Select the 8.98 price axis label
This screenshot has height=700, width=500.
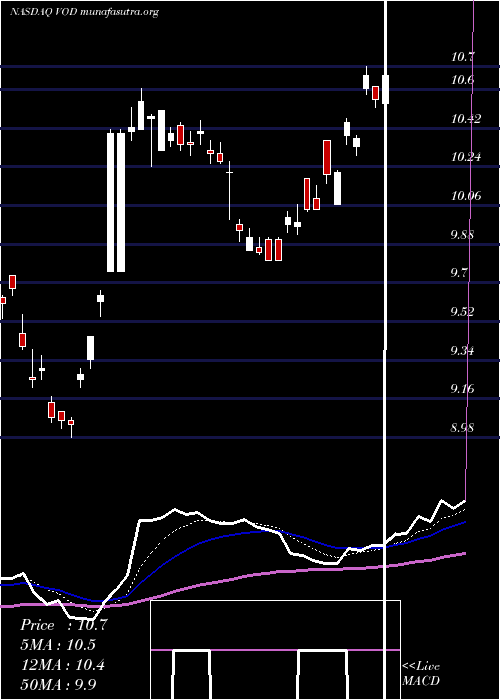[x=462, y=428]
